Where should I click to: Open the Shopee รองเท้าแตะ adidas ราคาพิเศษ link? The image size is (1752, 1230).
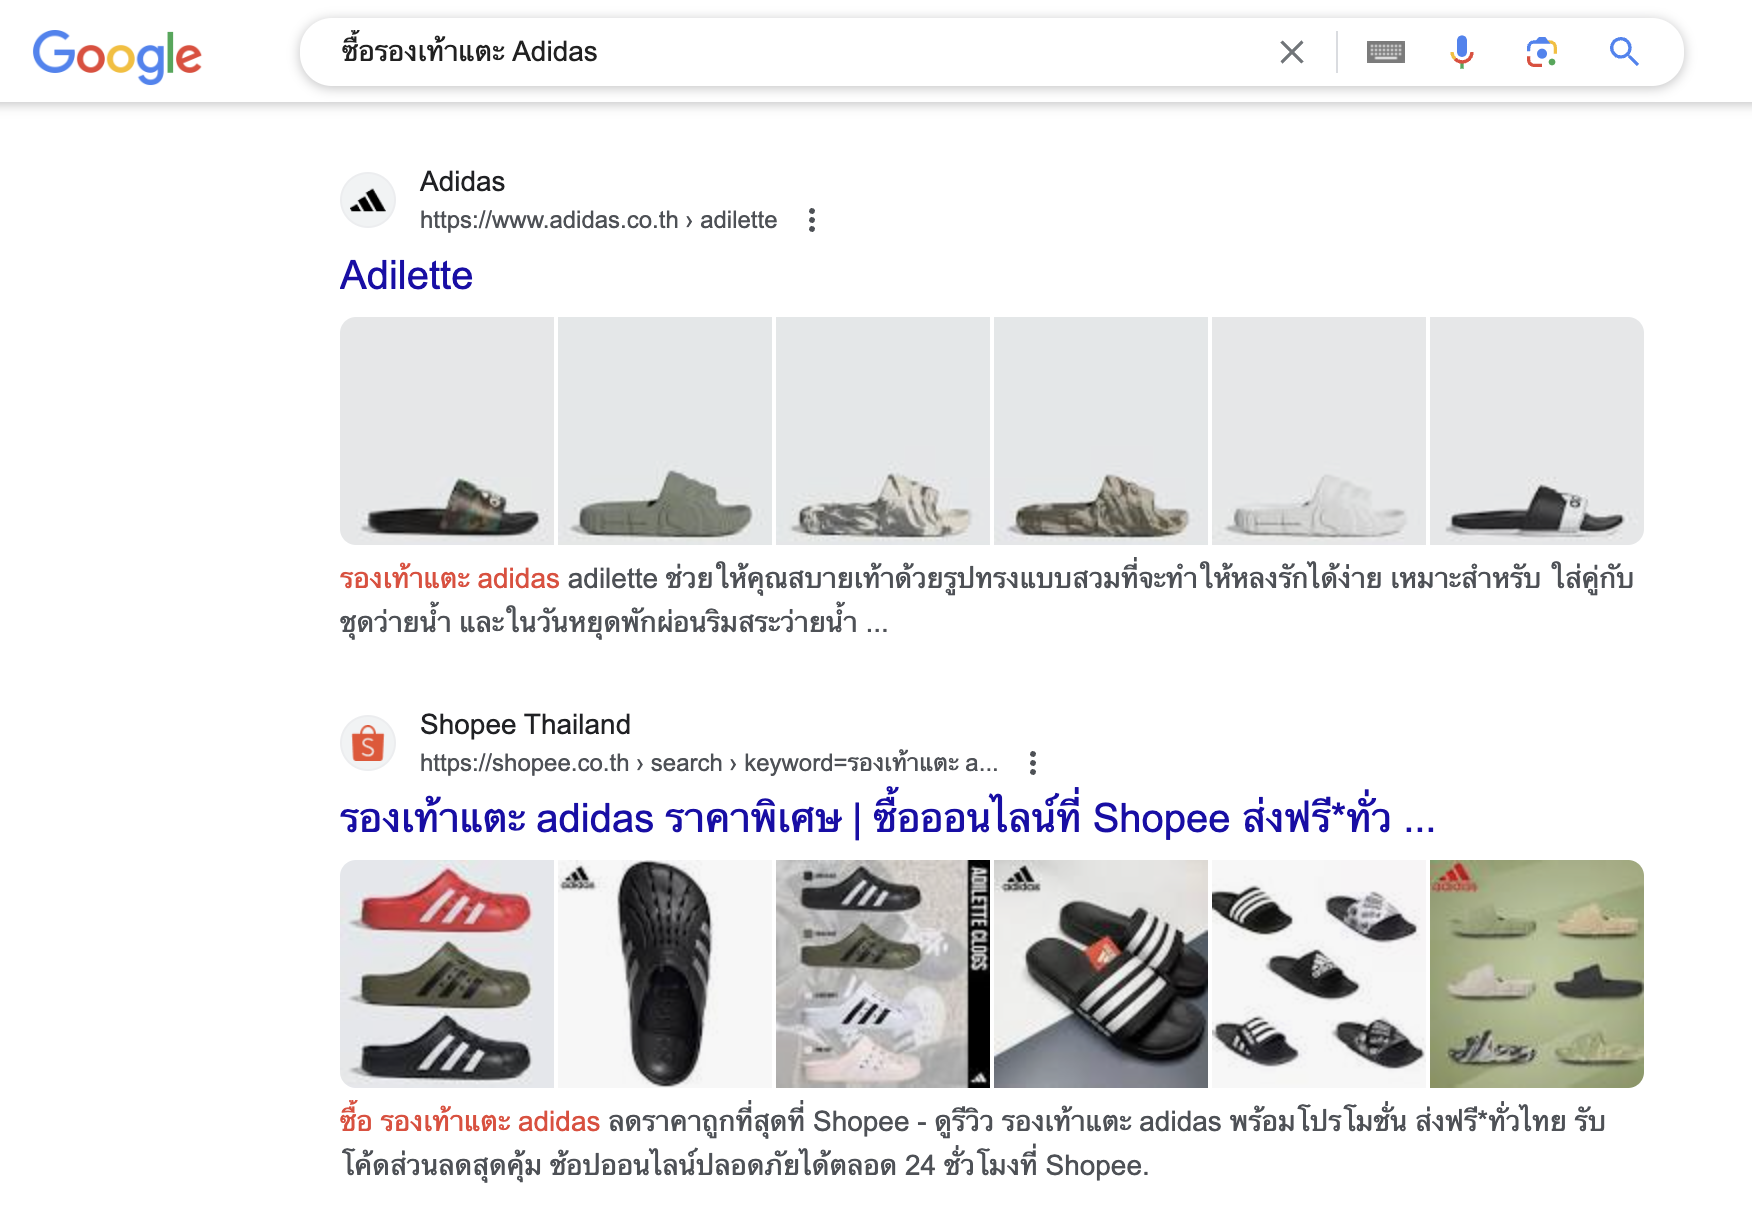point(886,819)
